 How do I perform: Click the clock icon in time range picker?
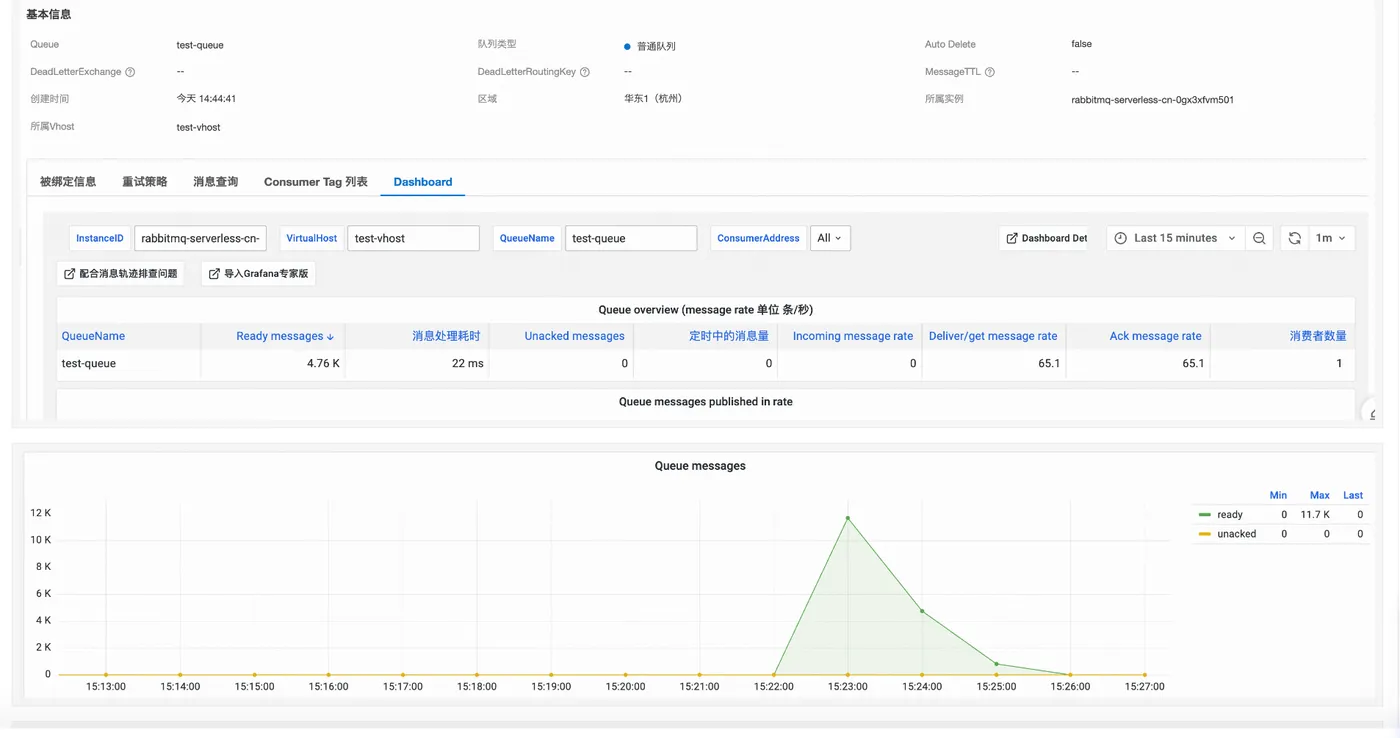pyautogui.click(x=1121, y=238)
